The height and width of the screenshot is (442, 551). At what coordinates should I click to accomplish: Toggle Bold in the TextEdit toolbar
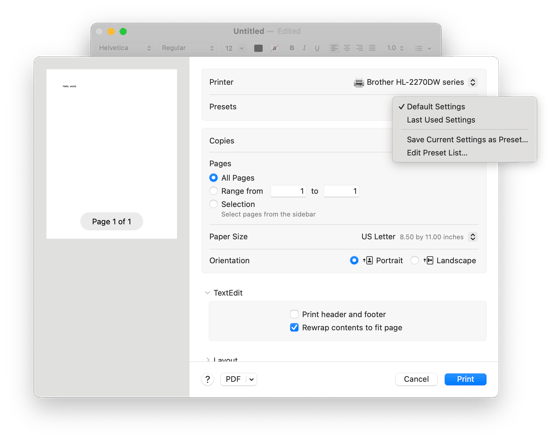pos(292,48)
